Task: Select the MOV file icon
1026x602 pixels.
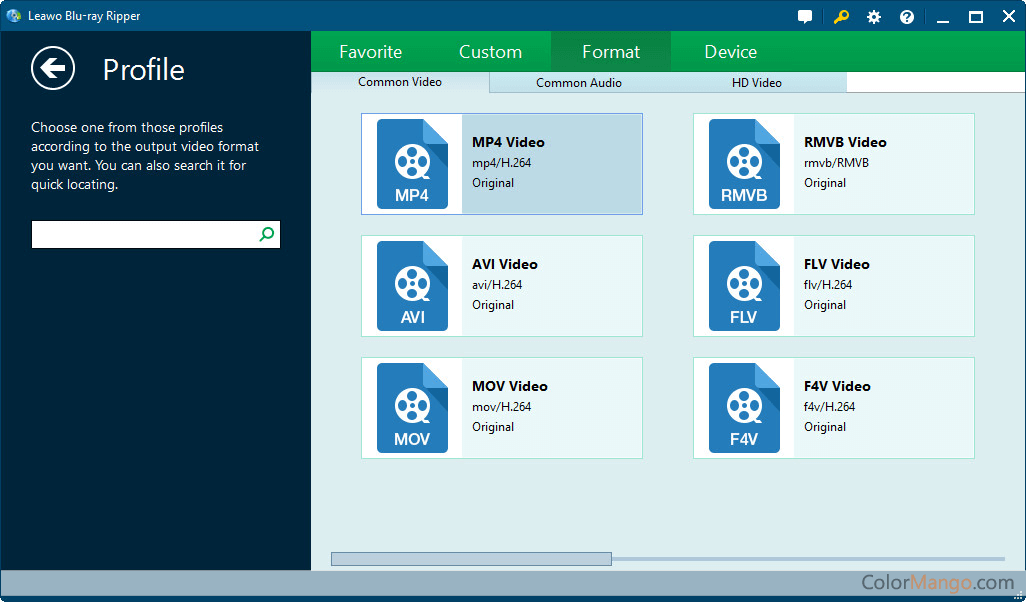Action: (412, 408)
